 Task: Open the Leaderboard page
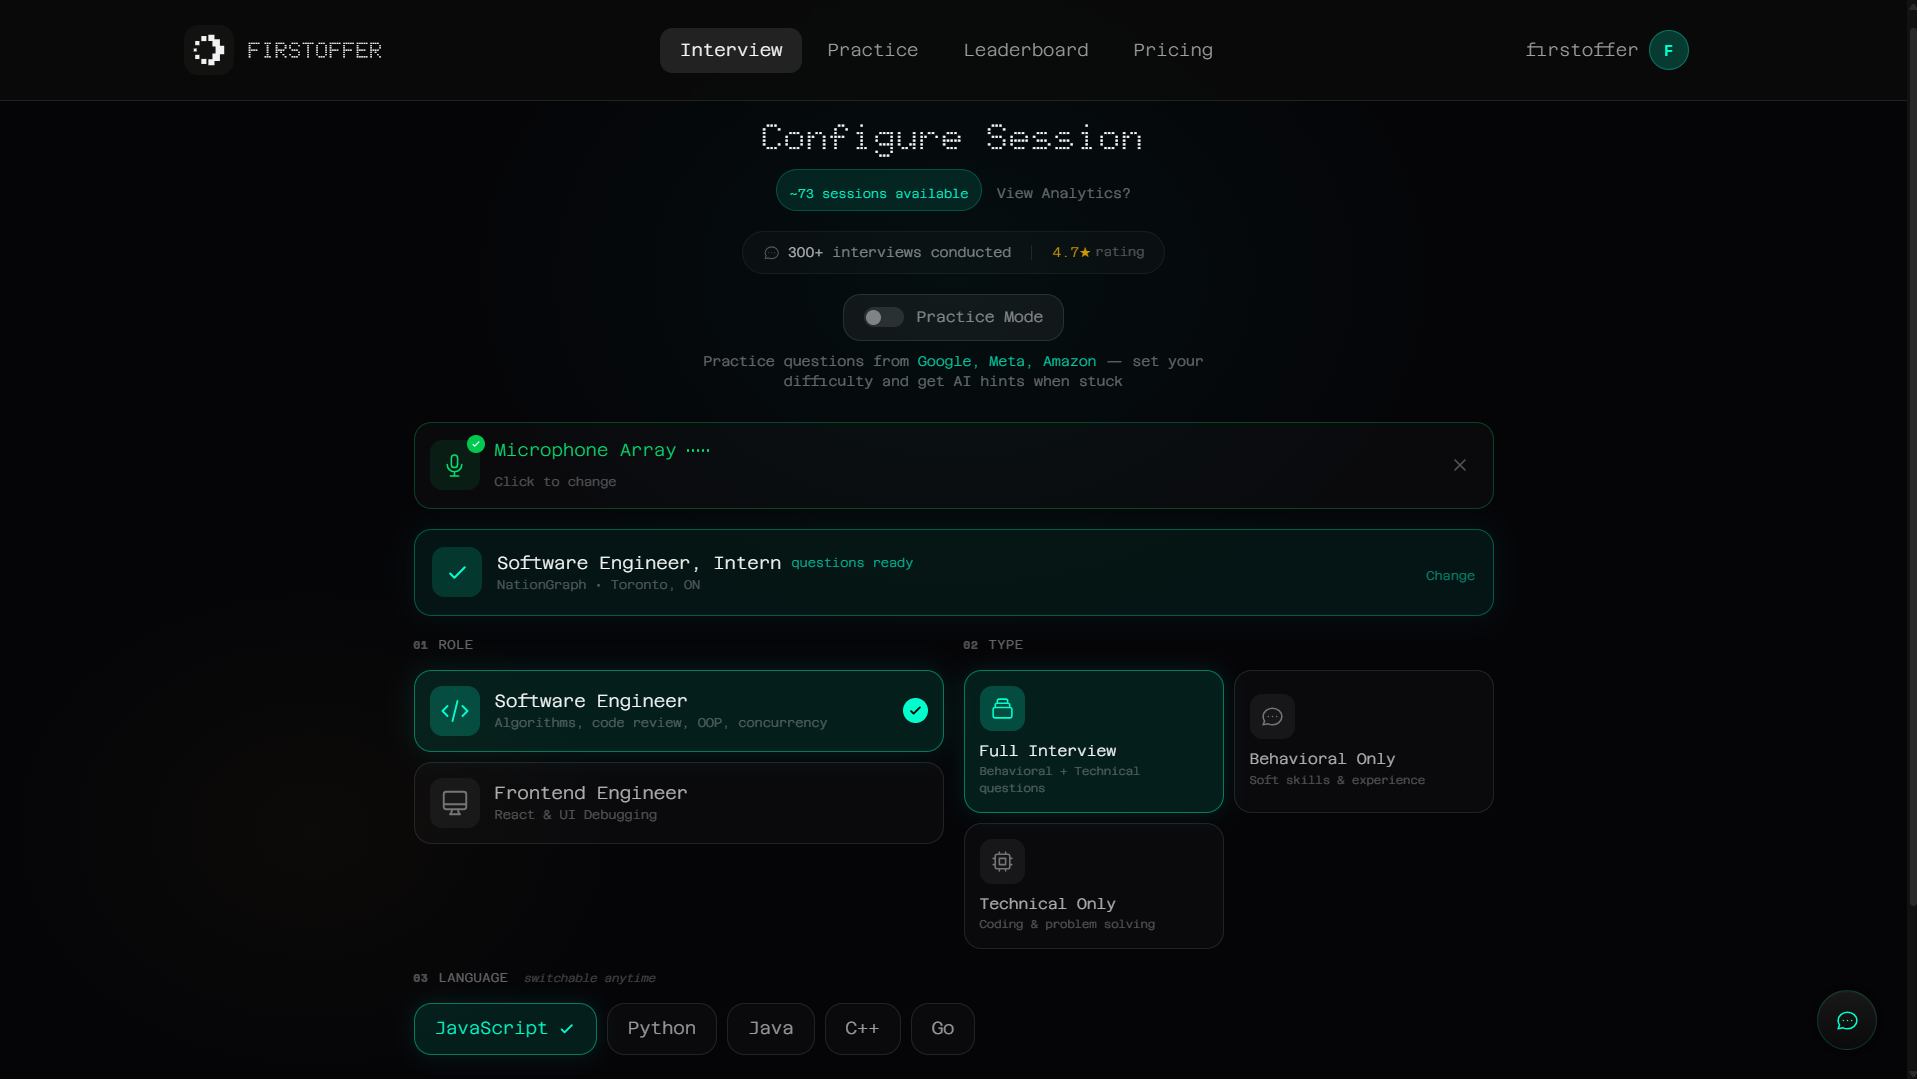[x=1026, y=49]
